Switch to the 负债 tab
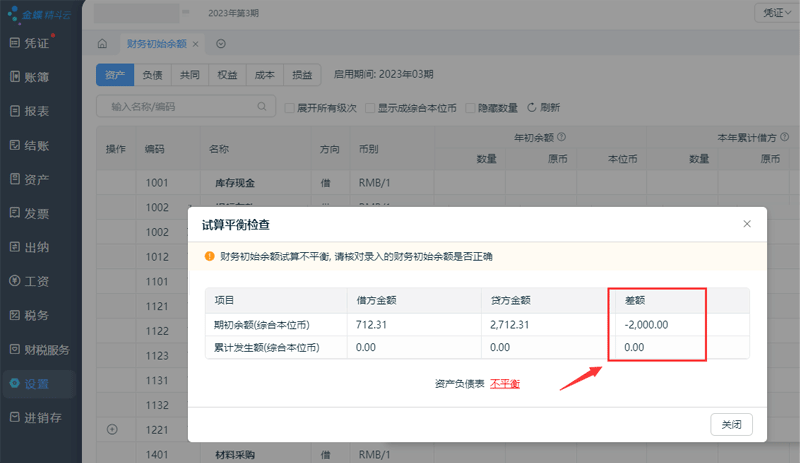This screenshot has width=800, height=463. [152, 75]
